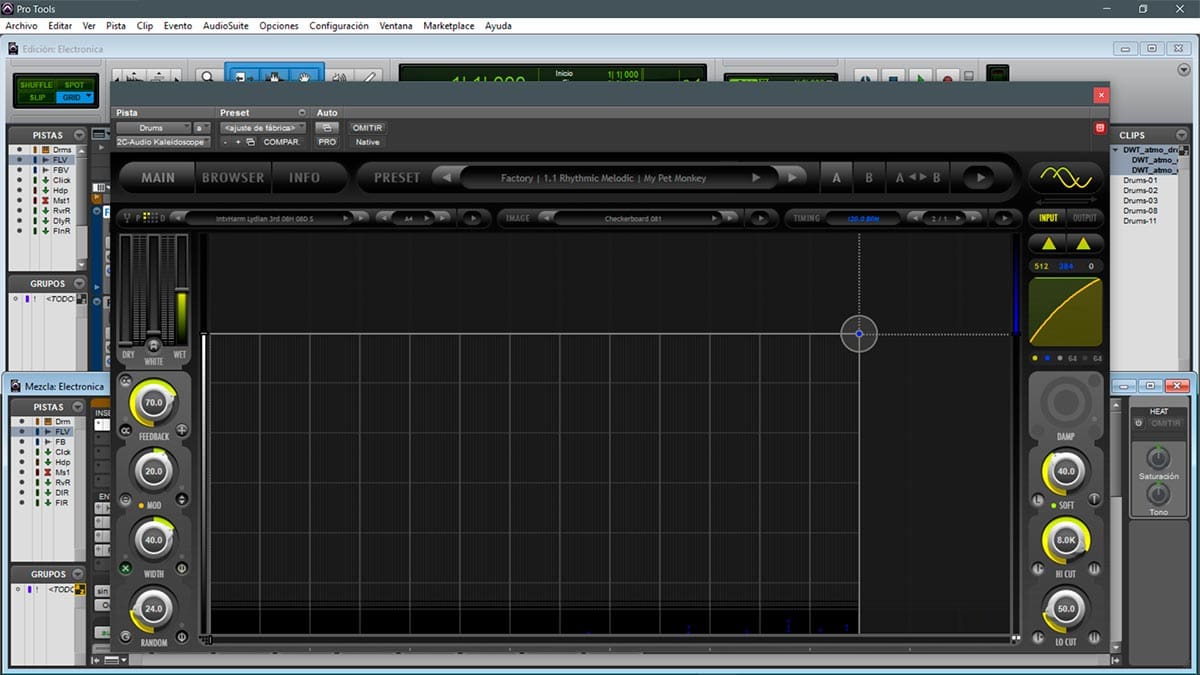Click the 2C-Audio Kaleidoscope plug-in selector
1200x675 pixels.
162,142
